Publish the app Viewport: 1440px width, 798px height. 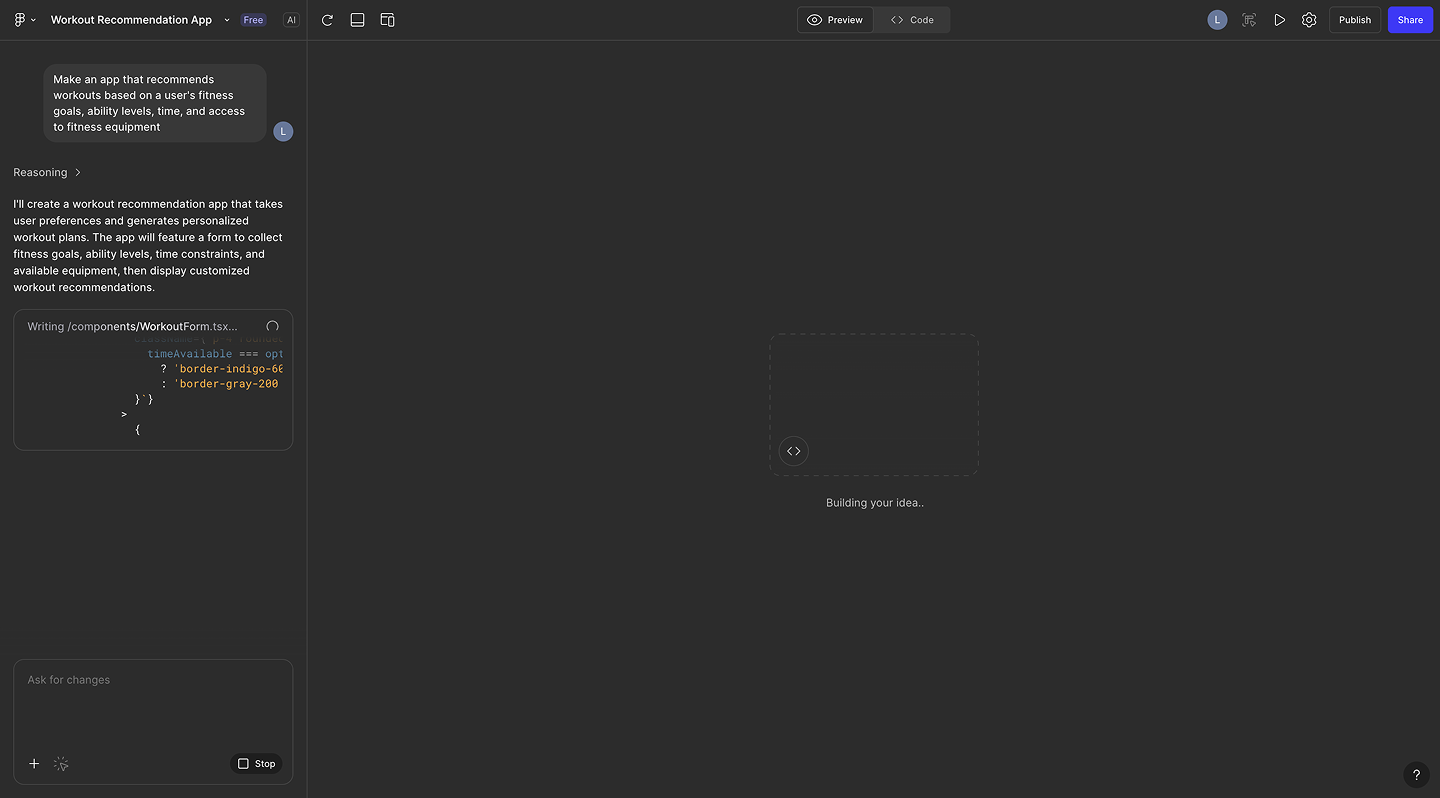1355,19
